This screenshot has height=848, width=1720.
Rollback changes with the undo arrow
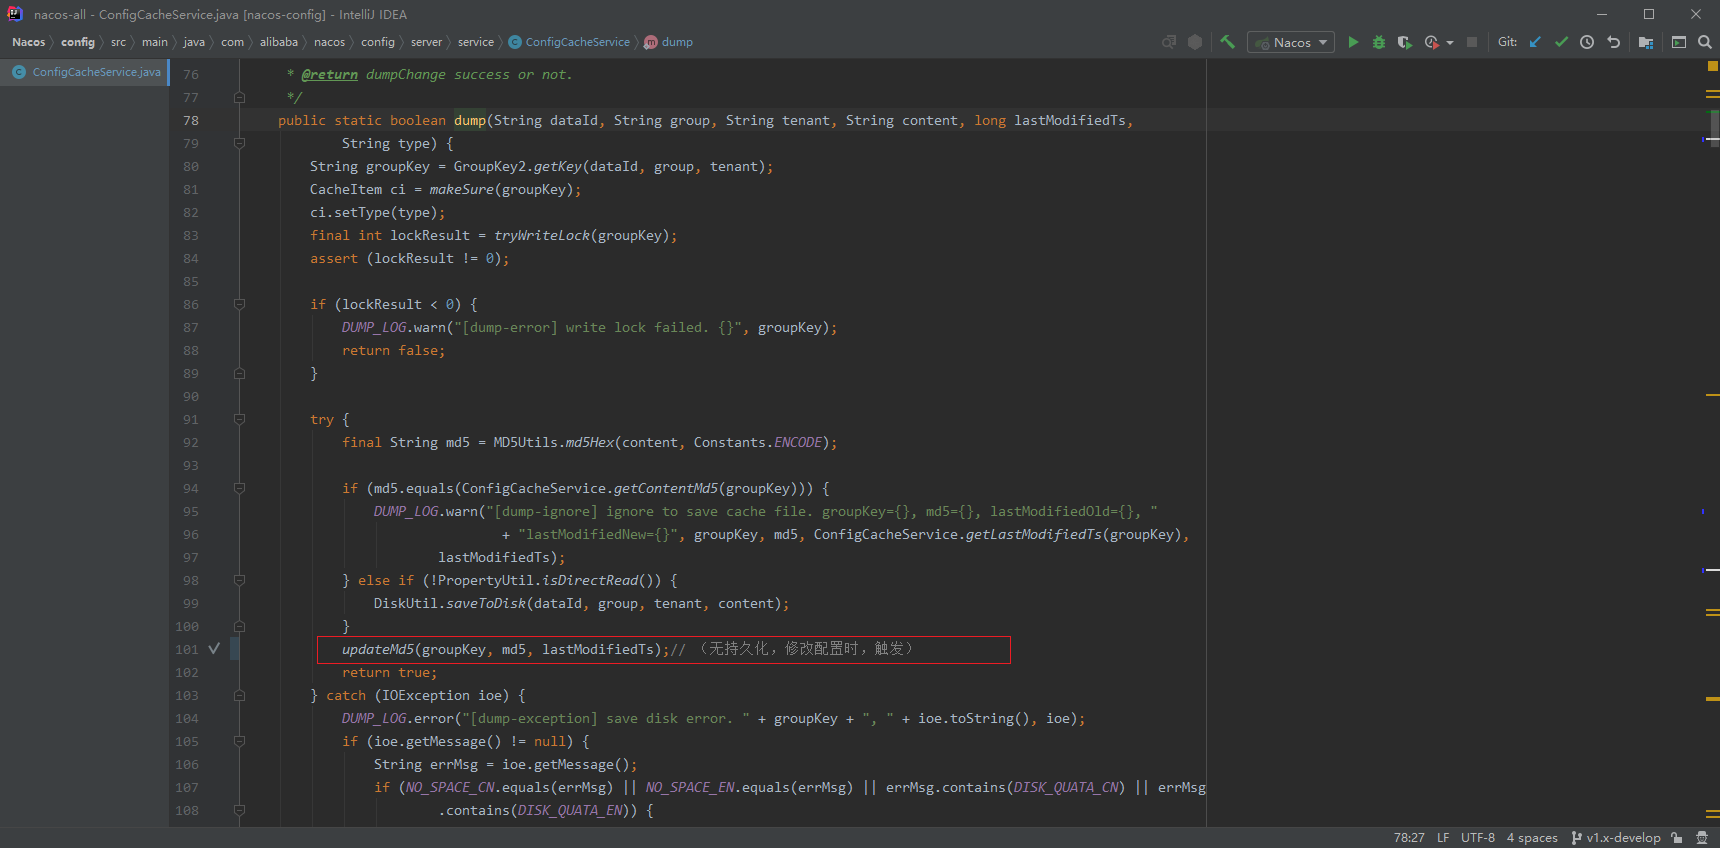tap(1613, 42)
